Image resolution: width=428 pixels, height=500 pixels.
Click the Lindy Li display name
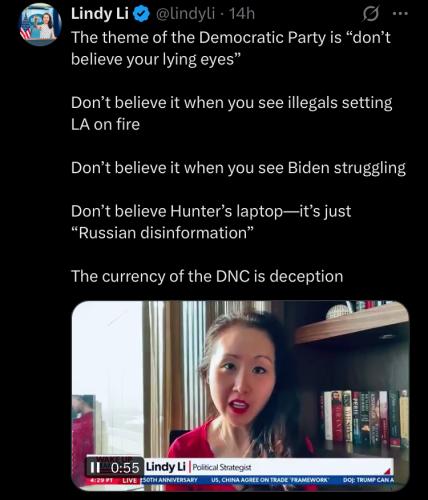click(x=100, y=14)
